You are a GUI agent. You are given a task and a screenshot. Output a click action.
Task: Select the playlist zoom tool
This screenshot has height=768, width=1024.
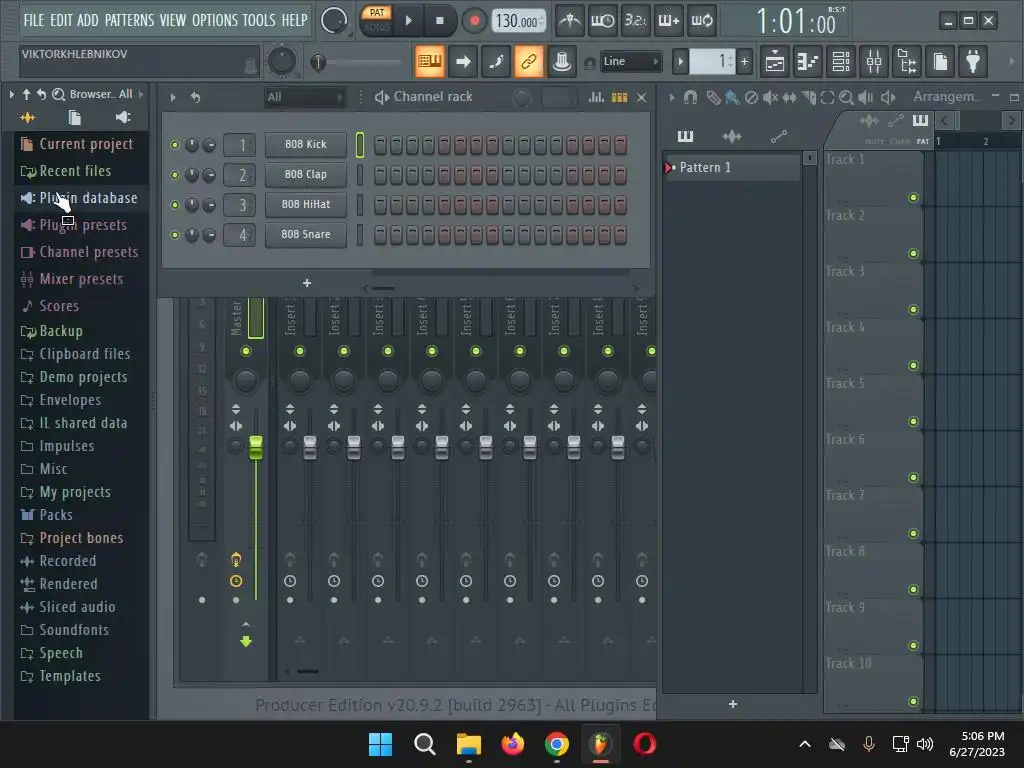[846, 97]
